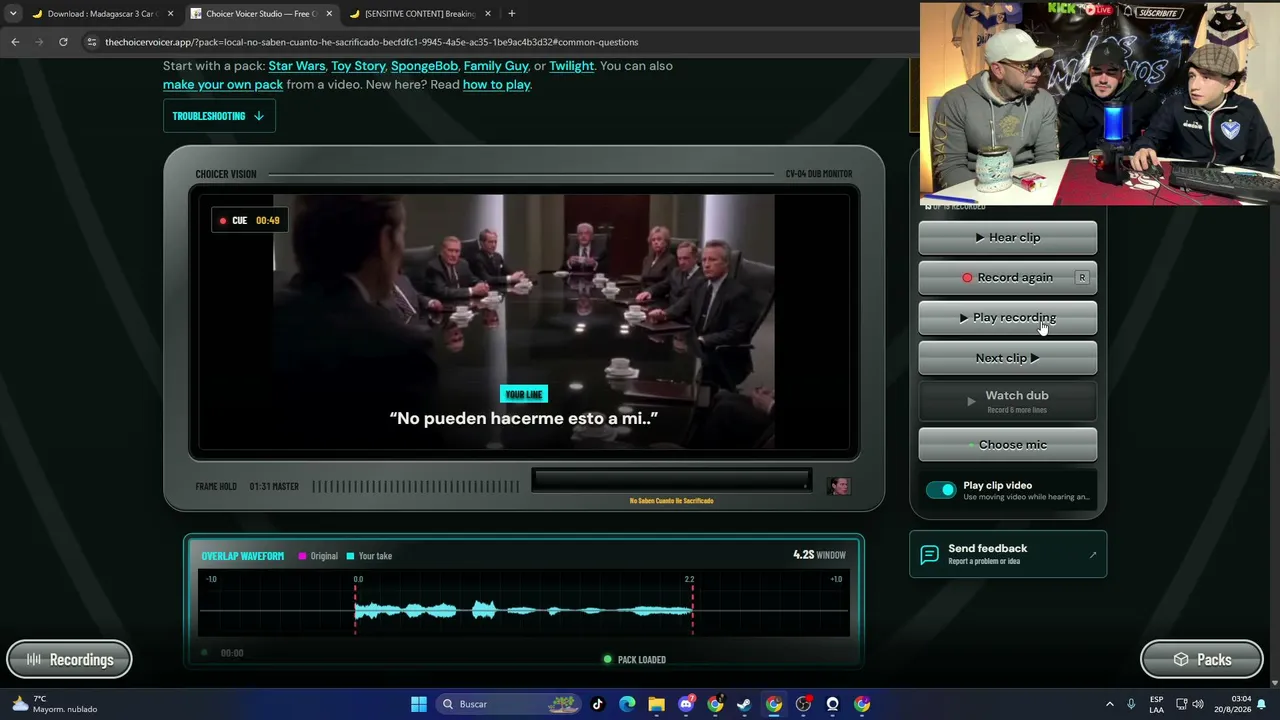Open Steam from the taskbar
The width and height of the screenshot is (1280, 720).
[x=744, y=704]
